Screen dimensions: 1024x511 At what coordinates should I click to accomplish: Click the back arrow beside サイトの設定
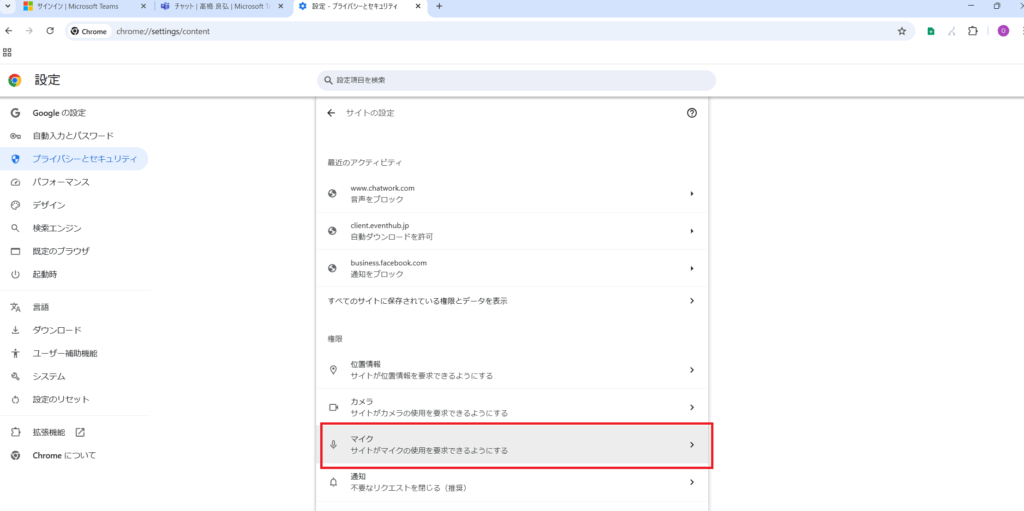click(331, 113)
